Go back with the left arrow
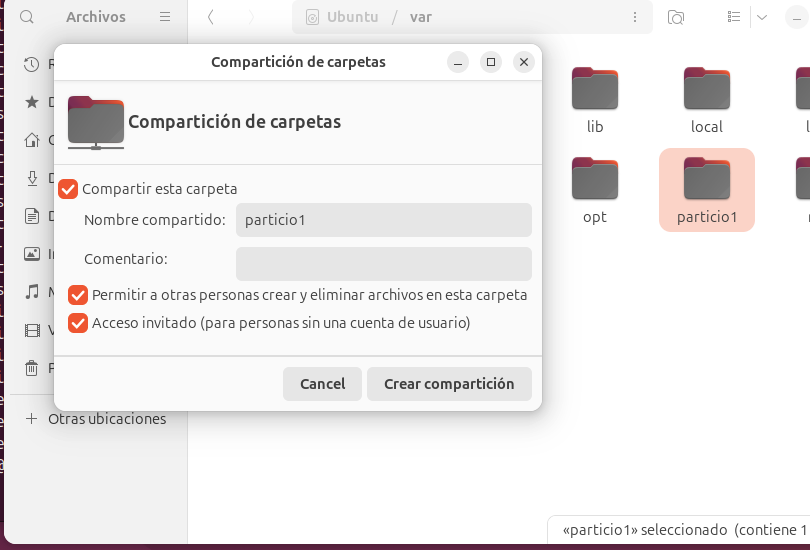Viewport: 810px width, 550px height. tap(211, 17)
